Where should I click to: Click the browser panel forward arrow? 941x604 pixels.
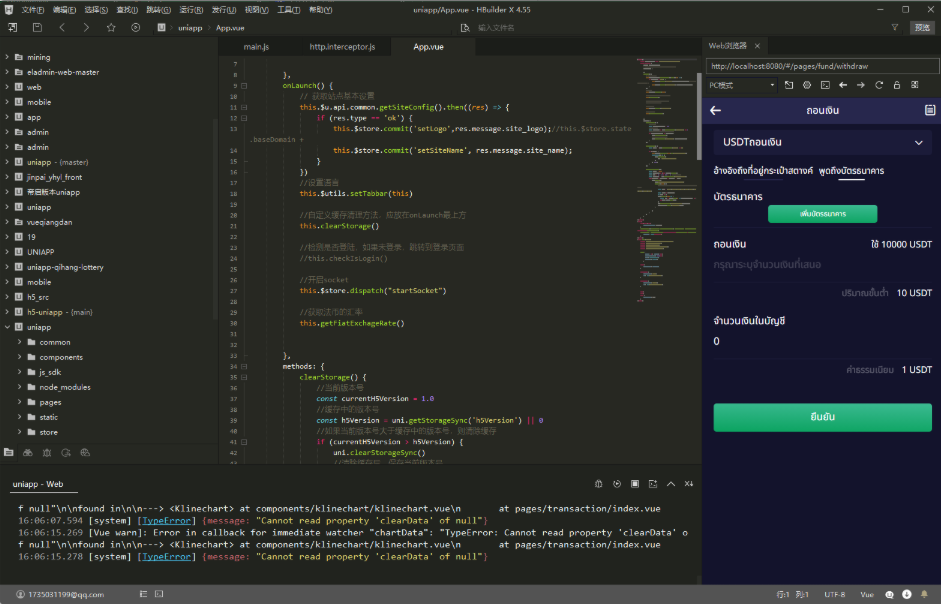pyautogui.click(x=861, y=85)
